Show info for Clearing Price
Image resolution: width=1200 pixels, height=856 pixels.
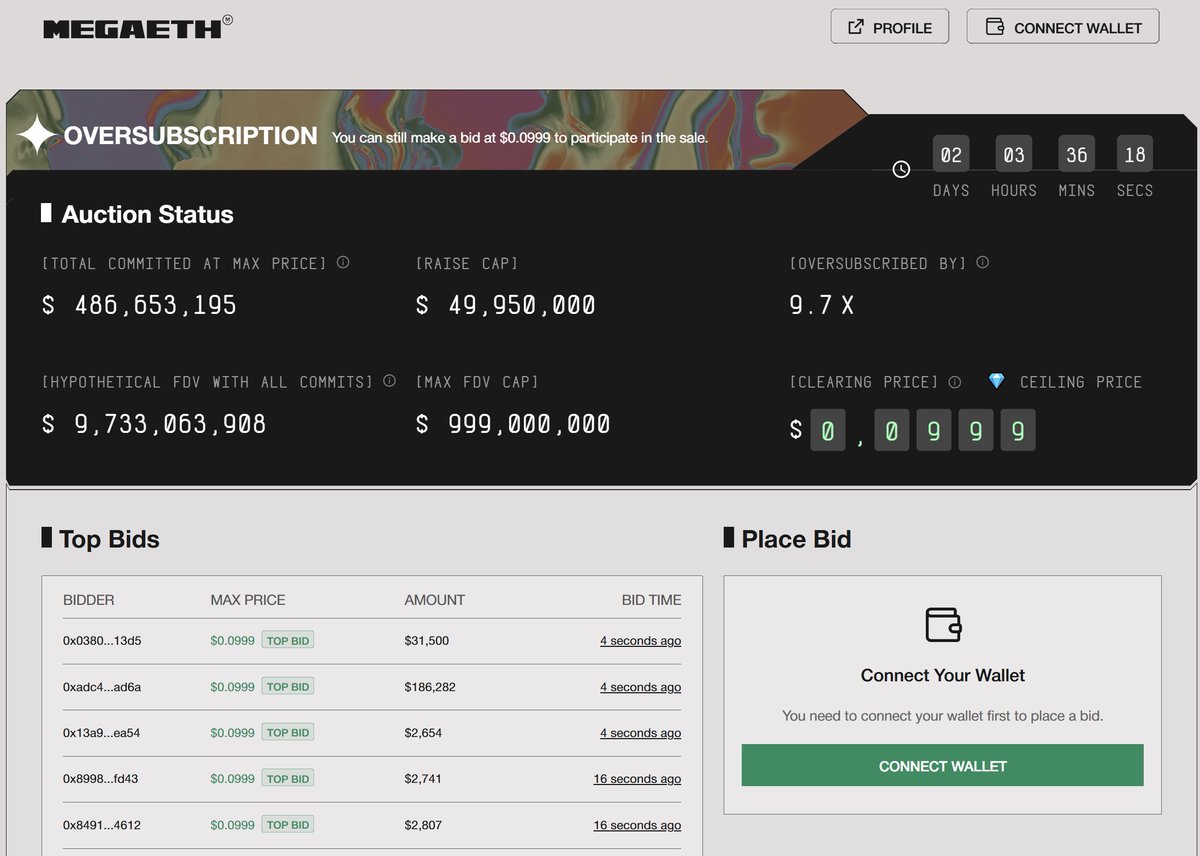click(955, 382)
